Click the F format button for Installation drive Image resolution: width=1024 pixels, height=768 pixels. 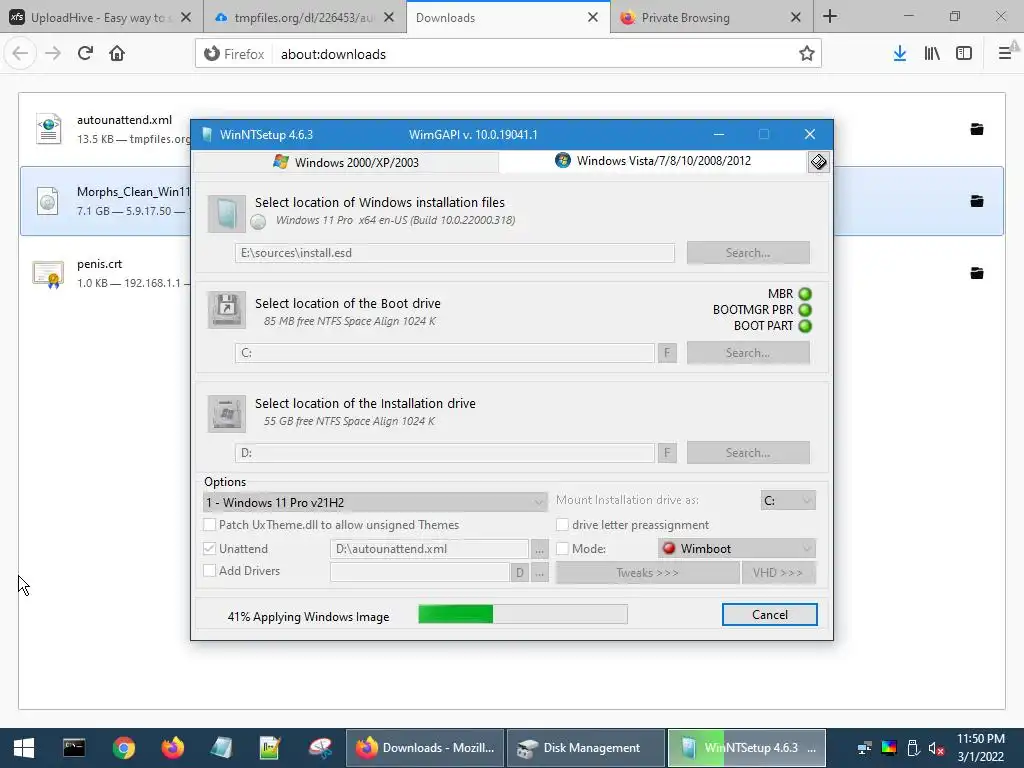667,453
